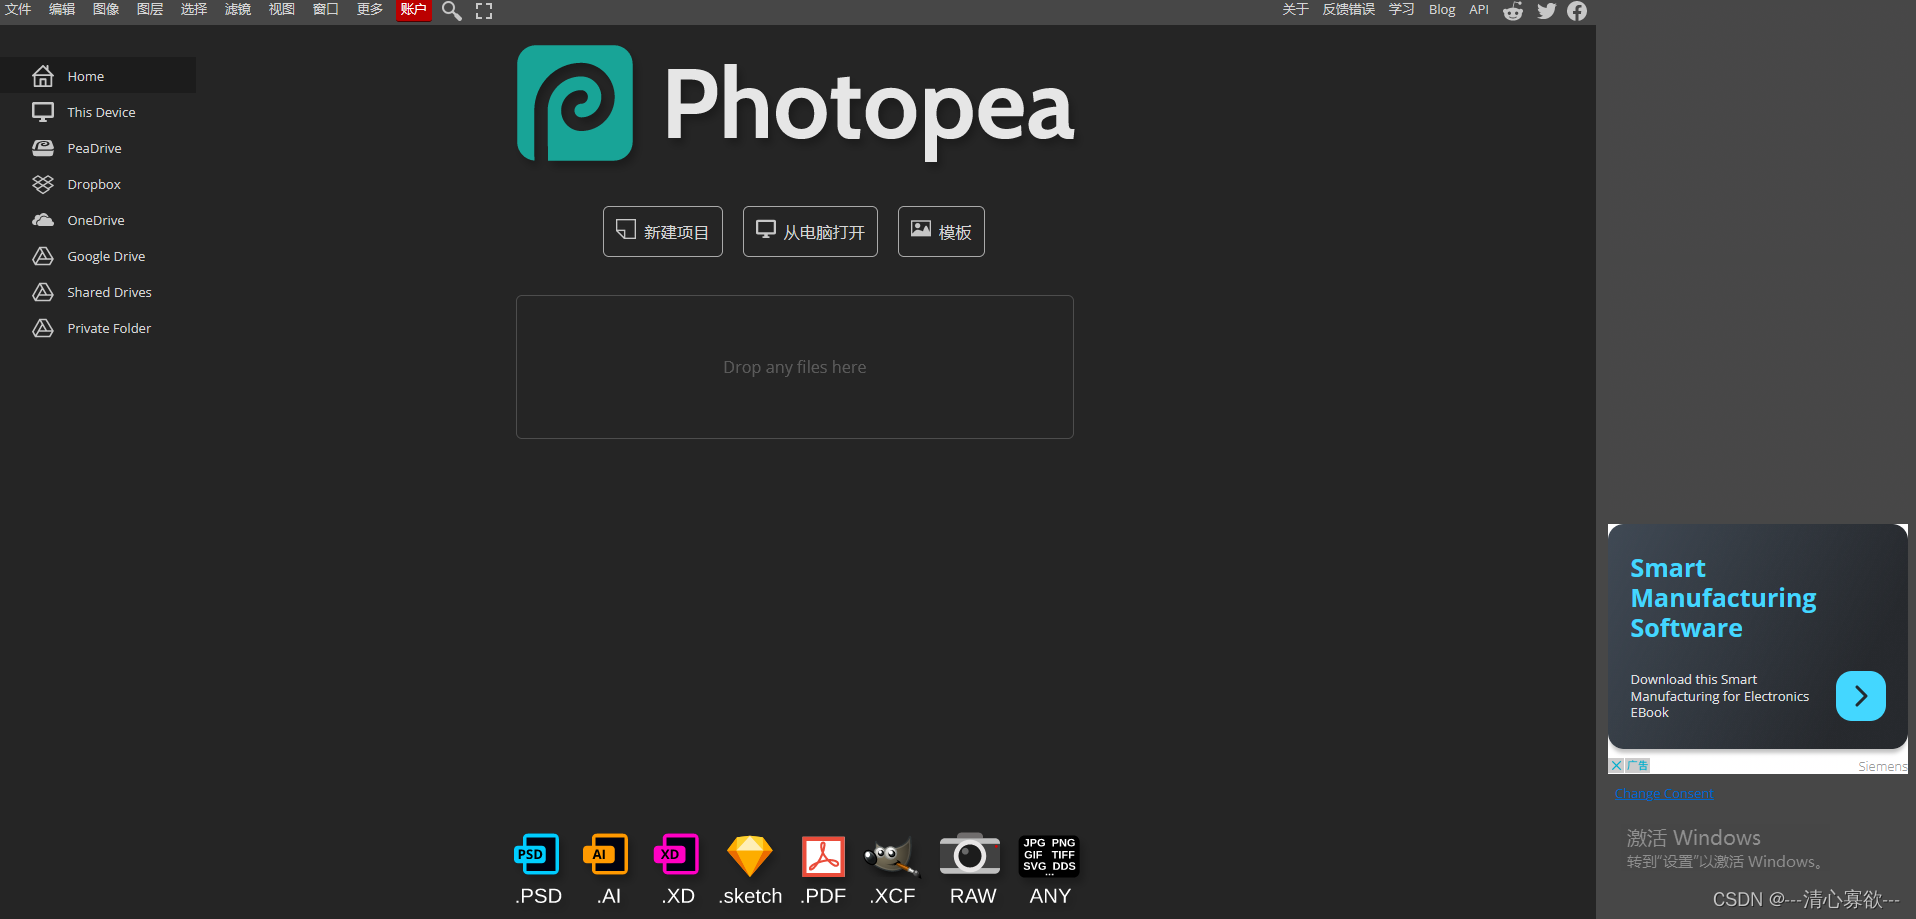1916x919 pixels.
Task: Click the .XD format icon
Action: tap(676, 855)
